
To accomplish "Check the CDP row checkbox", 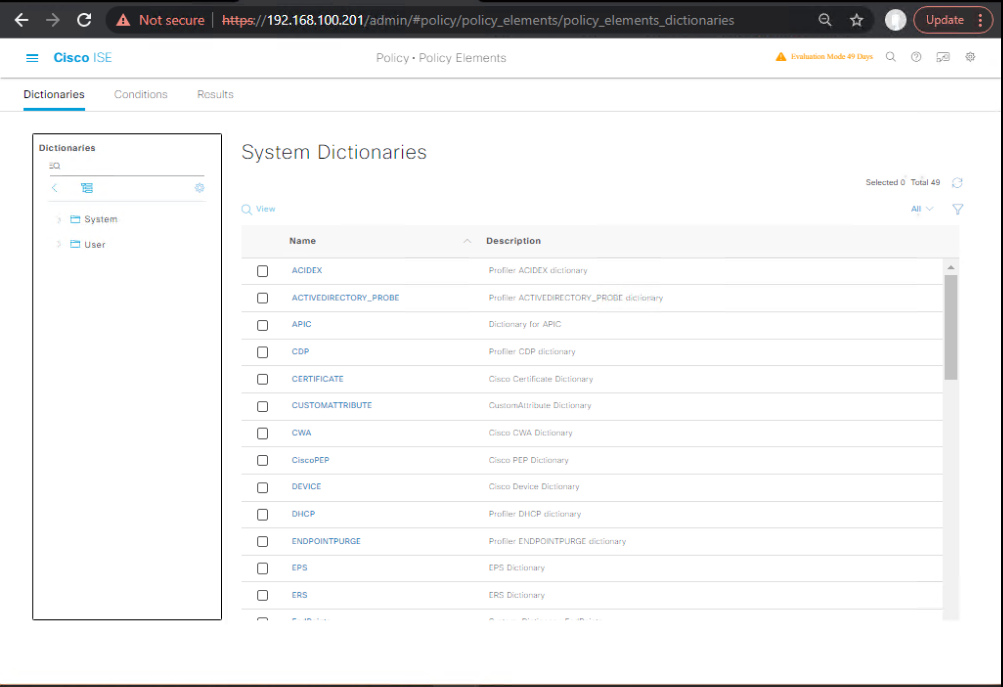I will click(262, 352).
